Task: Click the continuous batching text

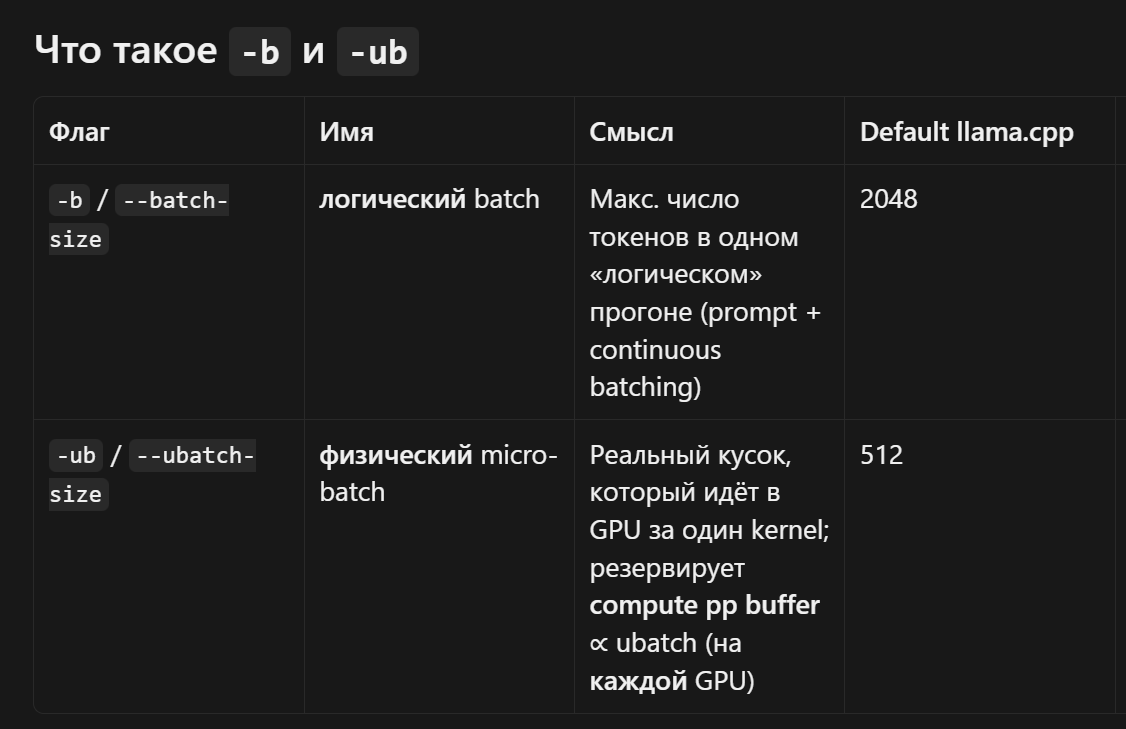Action: tap(655, 368)
